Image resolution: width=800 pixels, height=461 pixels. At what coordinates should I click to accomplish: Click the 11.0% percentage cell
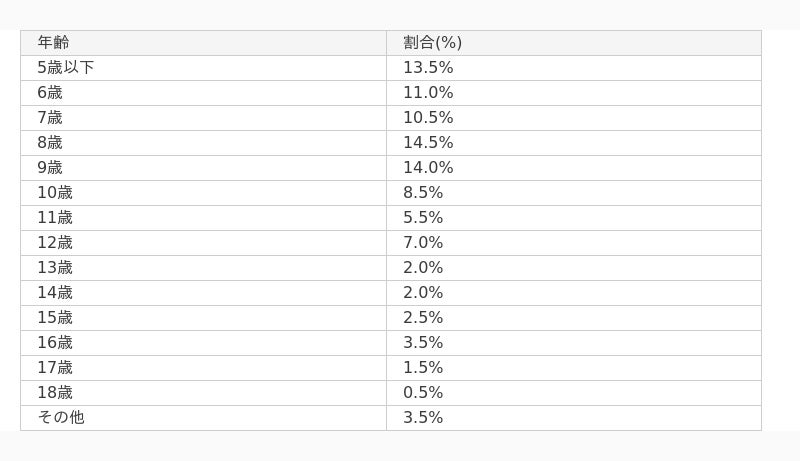428,93
